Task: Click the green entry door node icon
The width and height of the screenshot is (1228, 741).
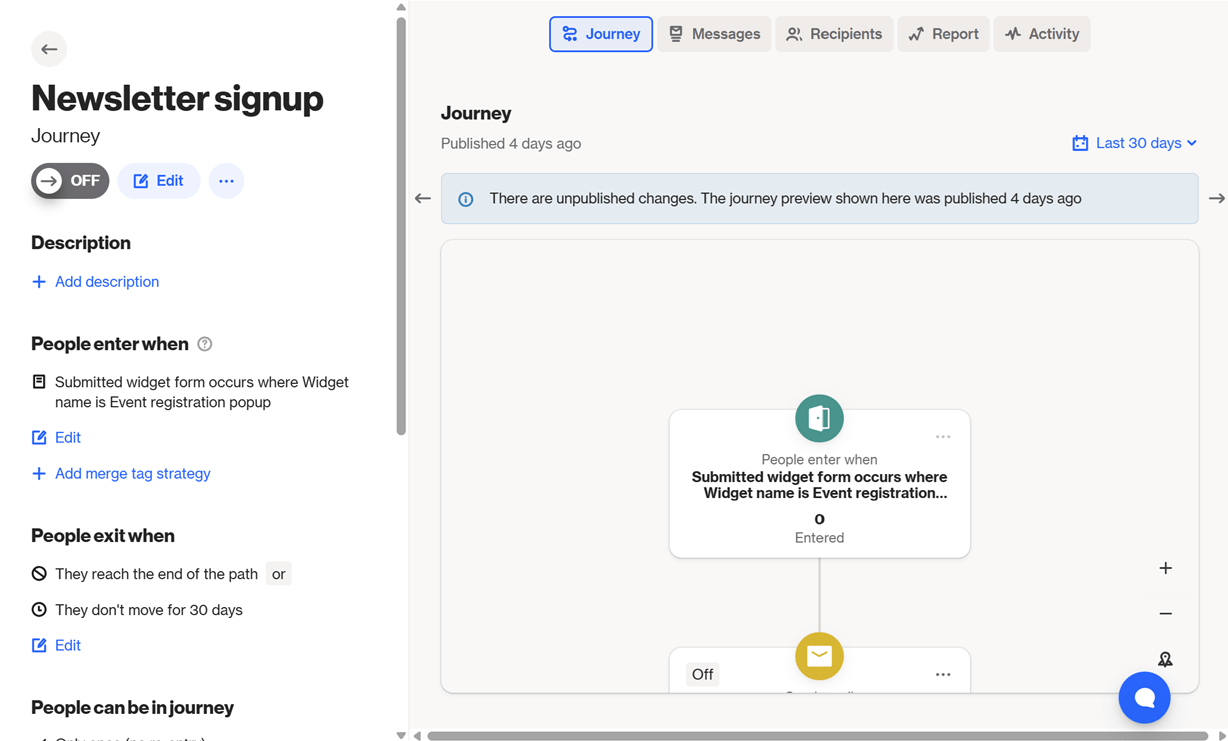Action: point(819,418)
